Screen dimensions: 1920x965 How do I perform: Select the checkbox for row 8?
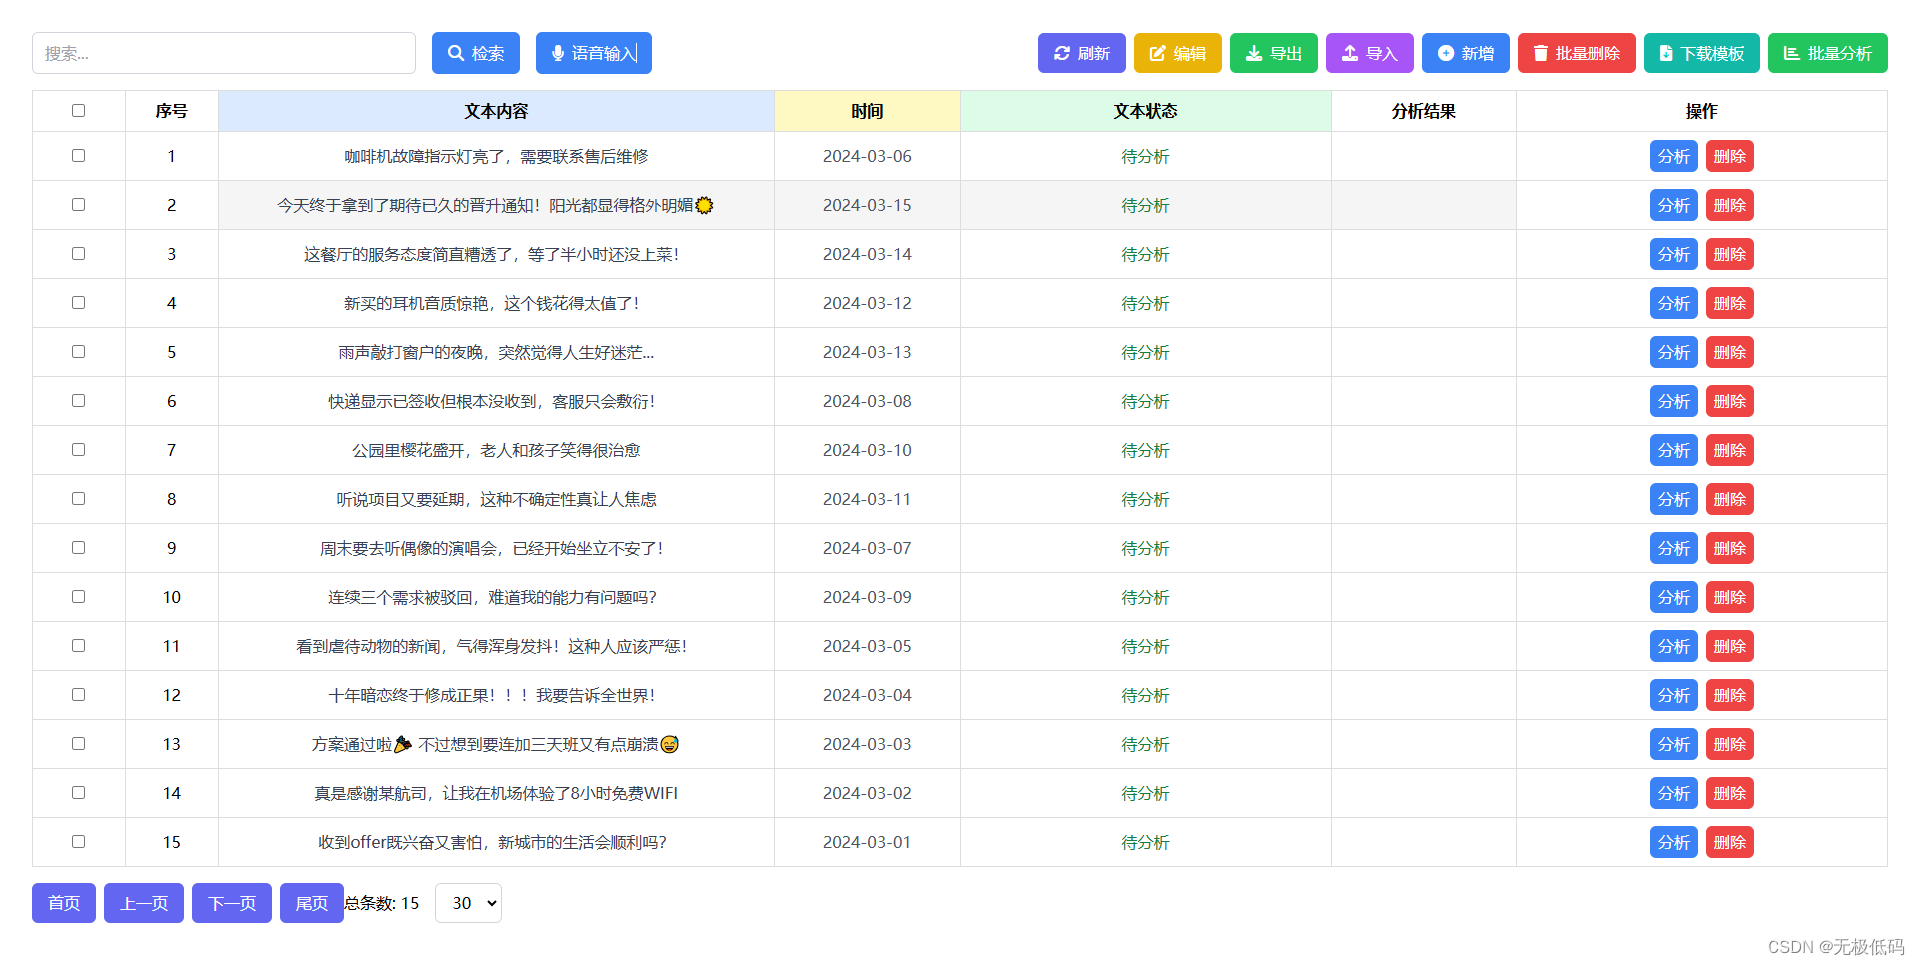pos(78,499)
